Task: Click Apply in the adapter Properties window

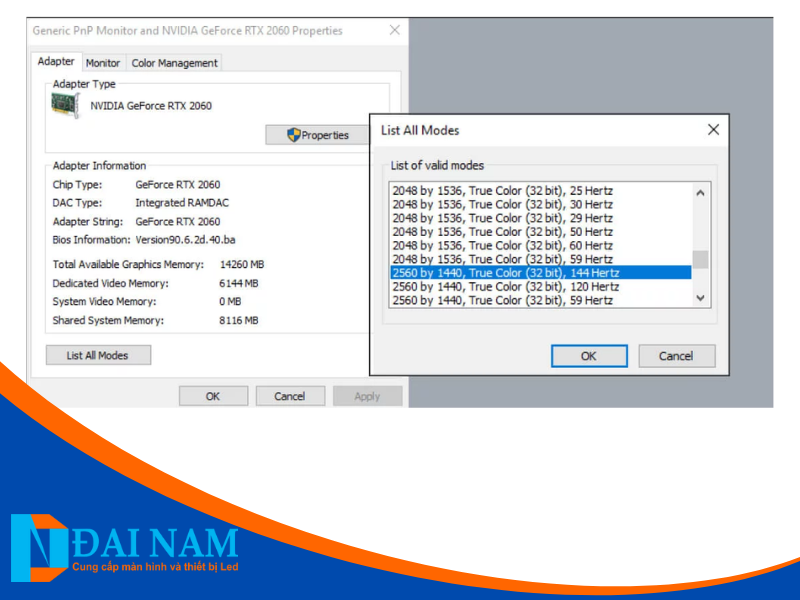Action: click(367, 396)
